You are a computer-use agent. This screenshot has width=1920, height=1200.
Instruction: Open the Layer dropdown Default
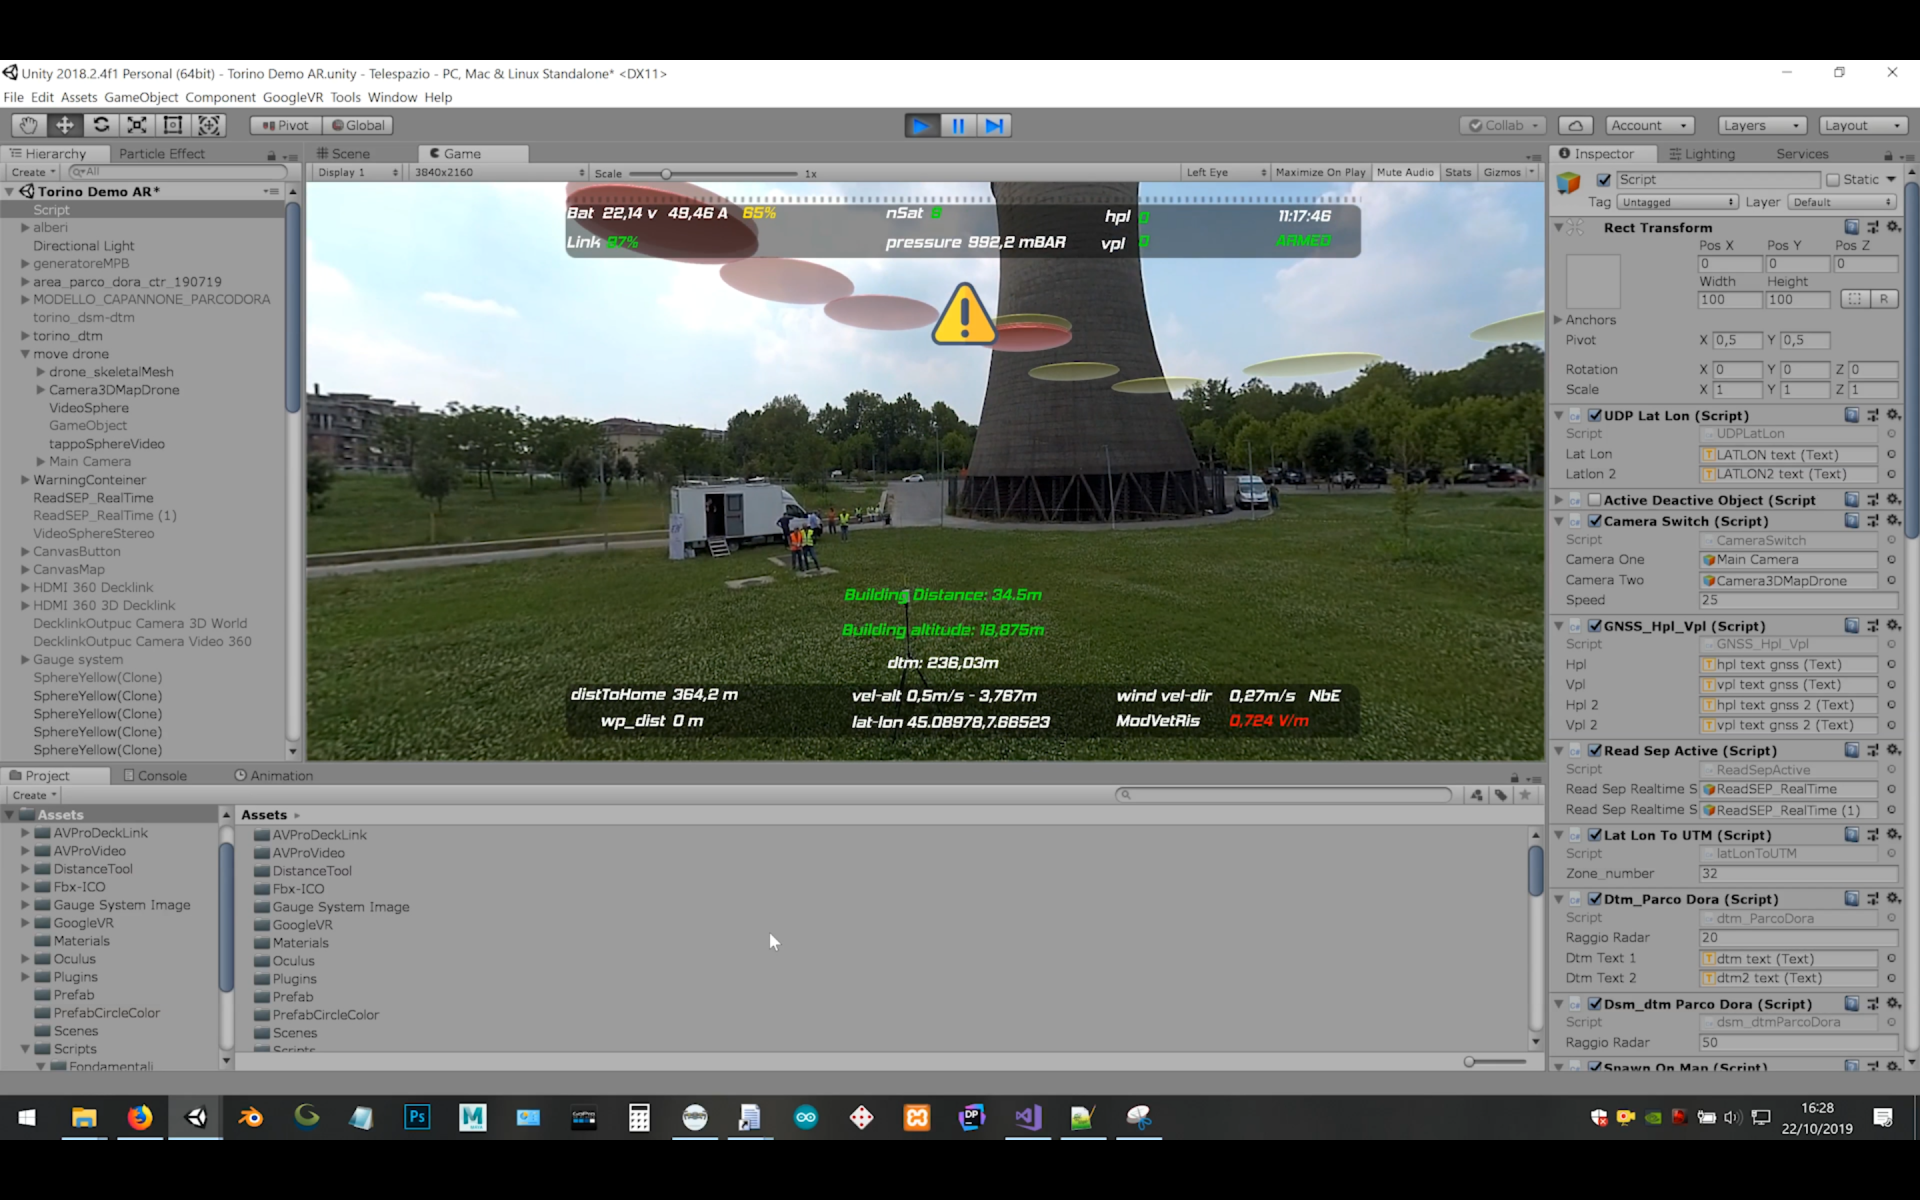pyautogui.click(x=1843, y=202)
